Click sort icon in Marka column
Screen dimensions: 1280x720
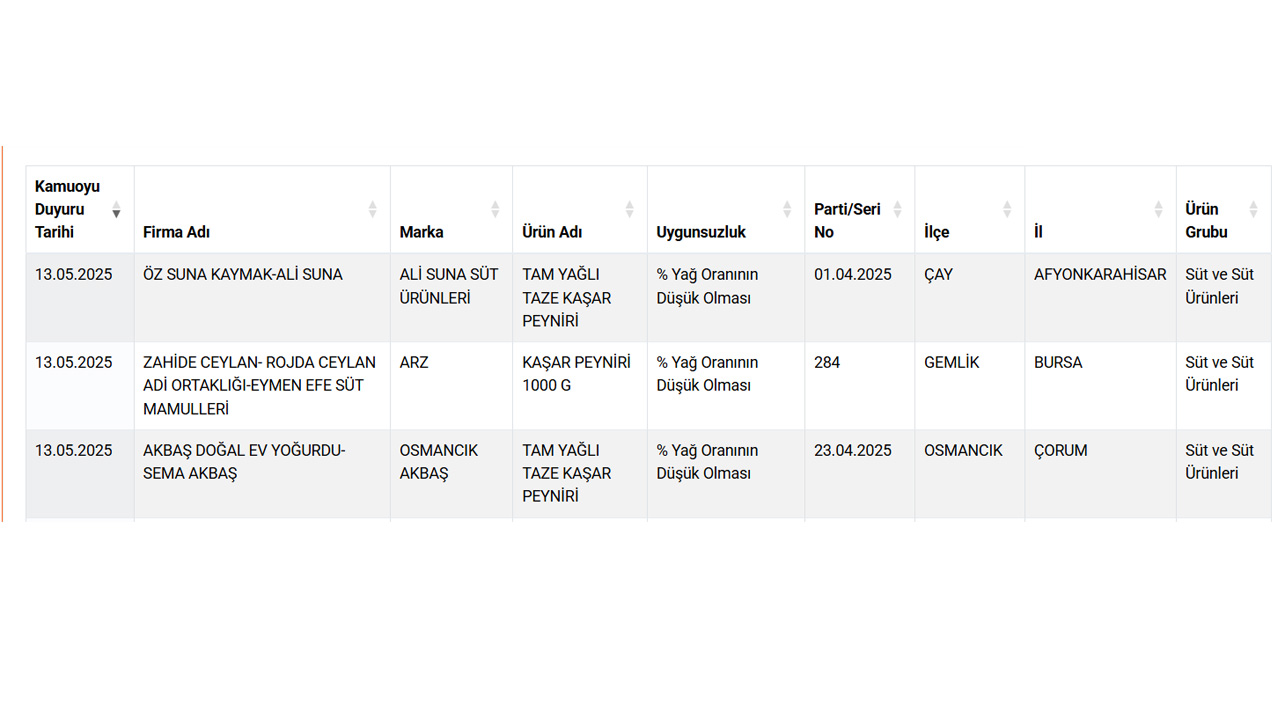tap(495, 210)
